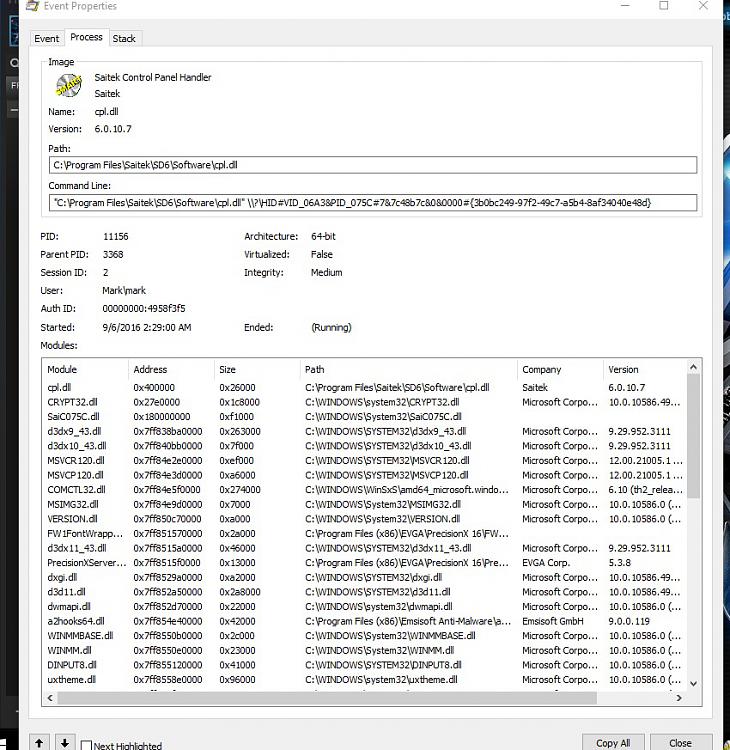Image resolution: width=730 pixels, height=750 pixels.
Task: Click the down arrow next event button
Action: click(x=65, y=743)
